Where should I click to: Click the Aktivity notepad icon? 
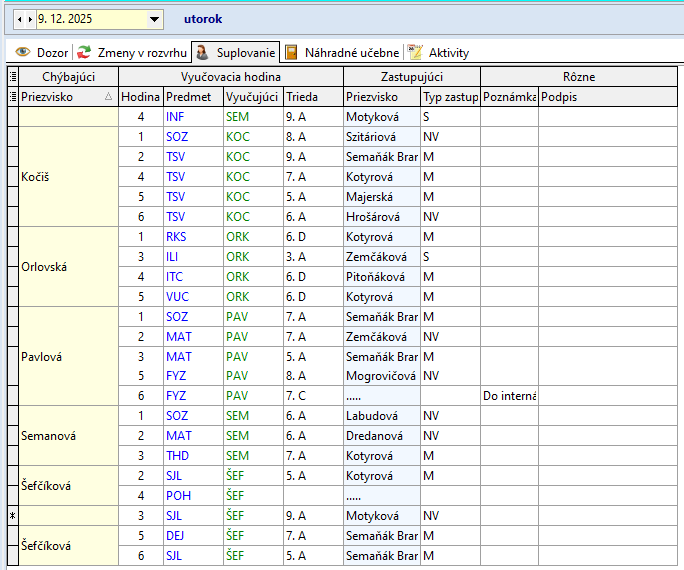415,52
